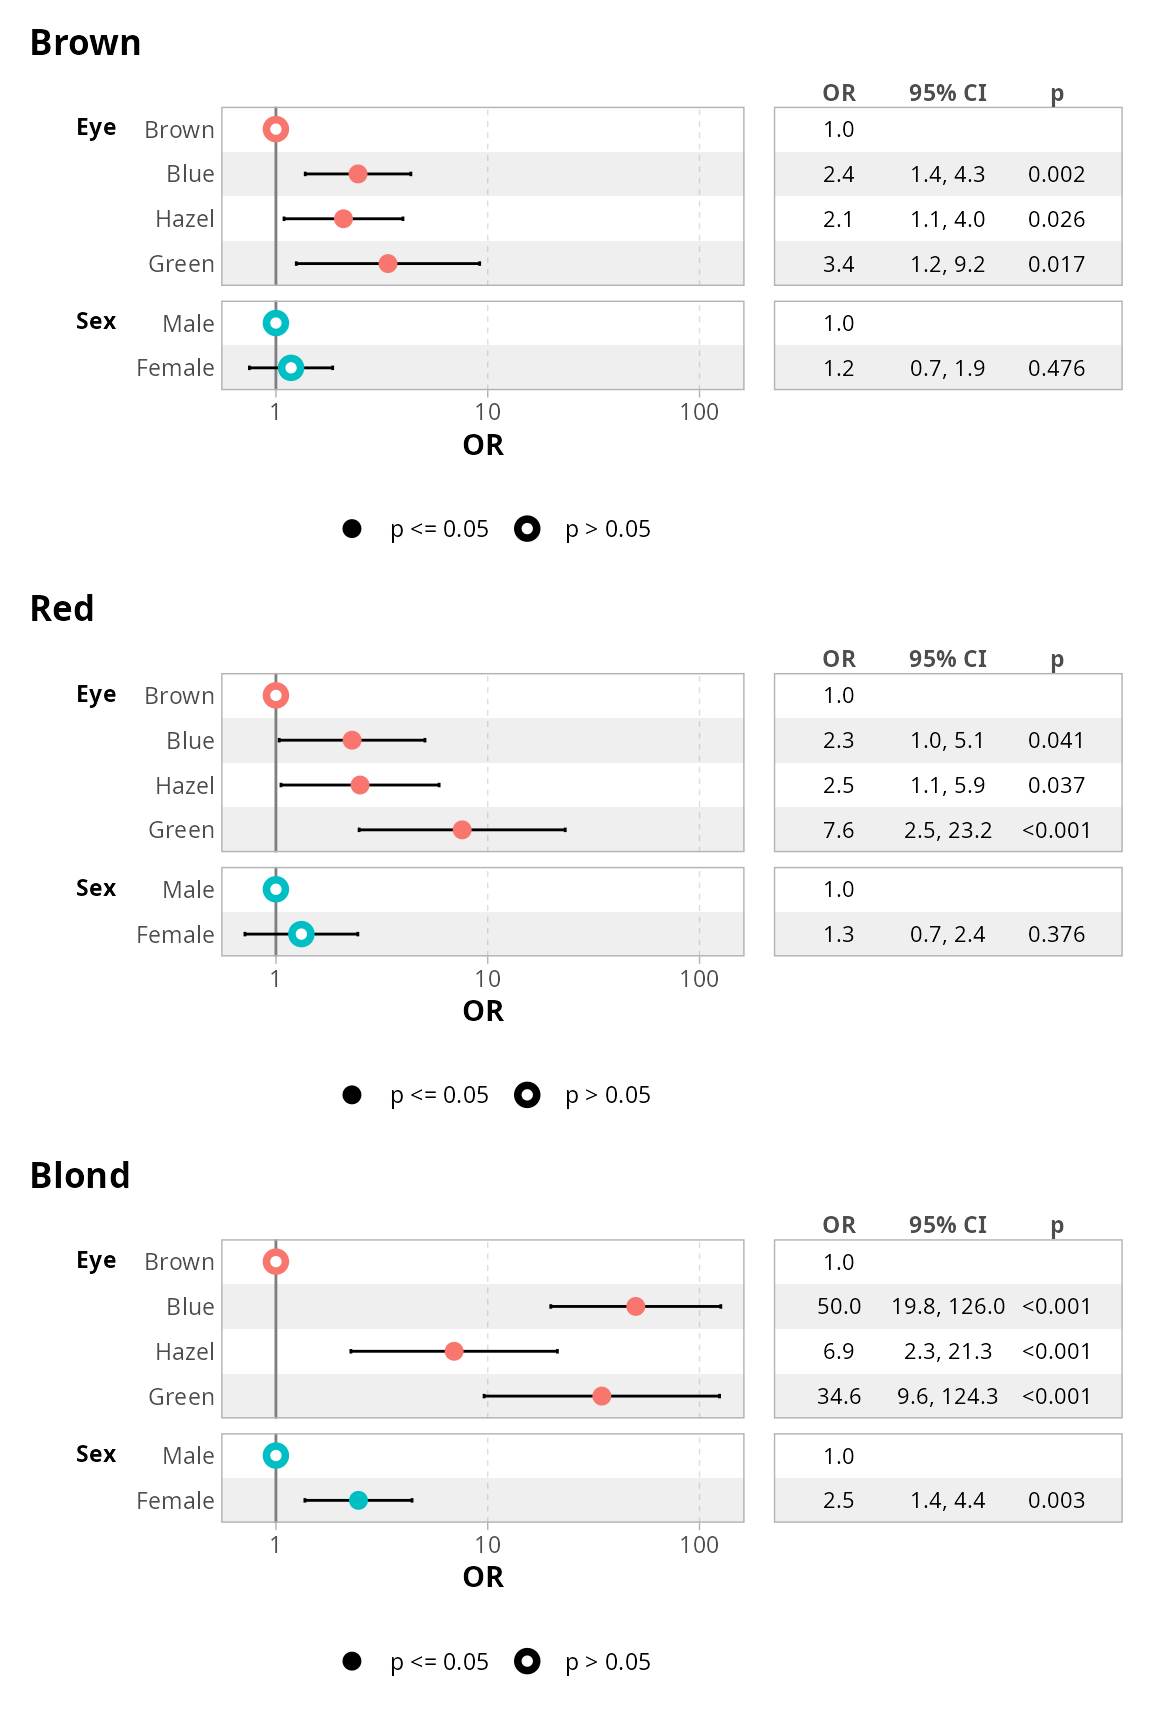Click the filled p <= 0.05 legend dot under Brown plot
The image size is (1152, 1728).
click(352, 529)
